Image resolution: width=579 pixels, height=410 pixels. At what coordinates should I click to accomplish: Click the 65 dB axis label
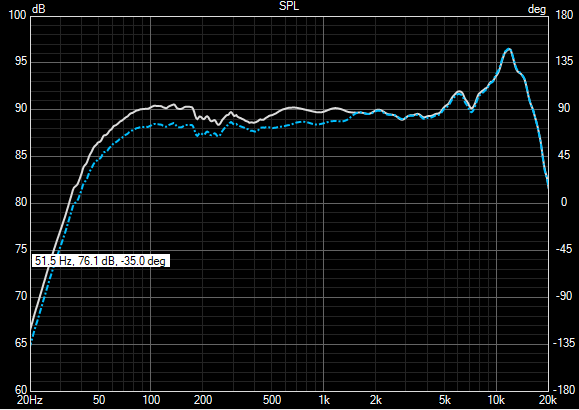pyautogui.click(x=21, y=343)
